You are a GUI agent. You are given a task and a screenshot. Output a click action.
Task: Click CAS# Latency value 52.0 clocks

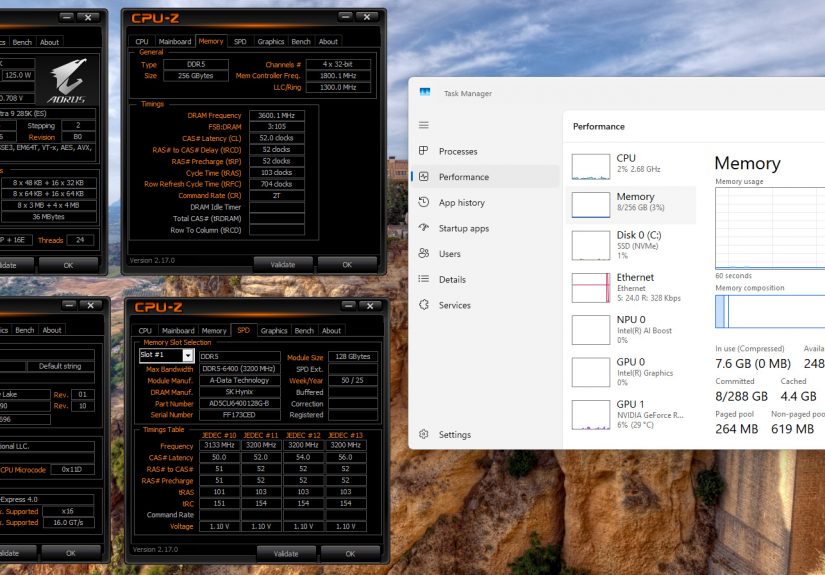click(277, 138)
